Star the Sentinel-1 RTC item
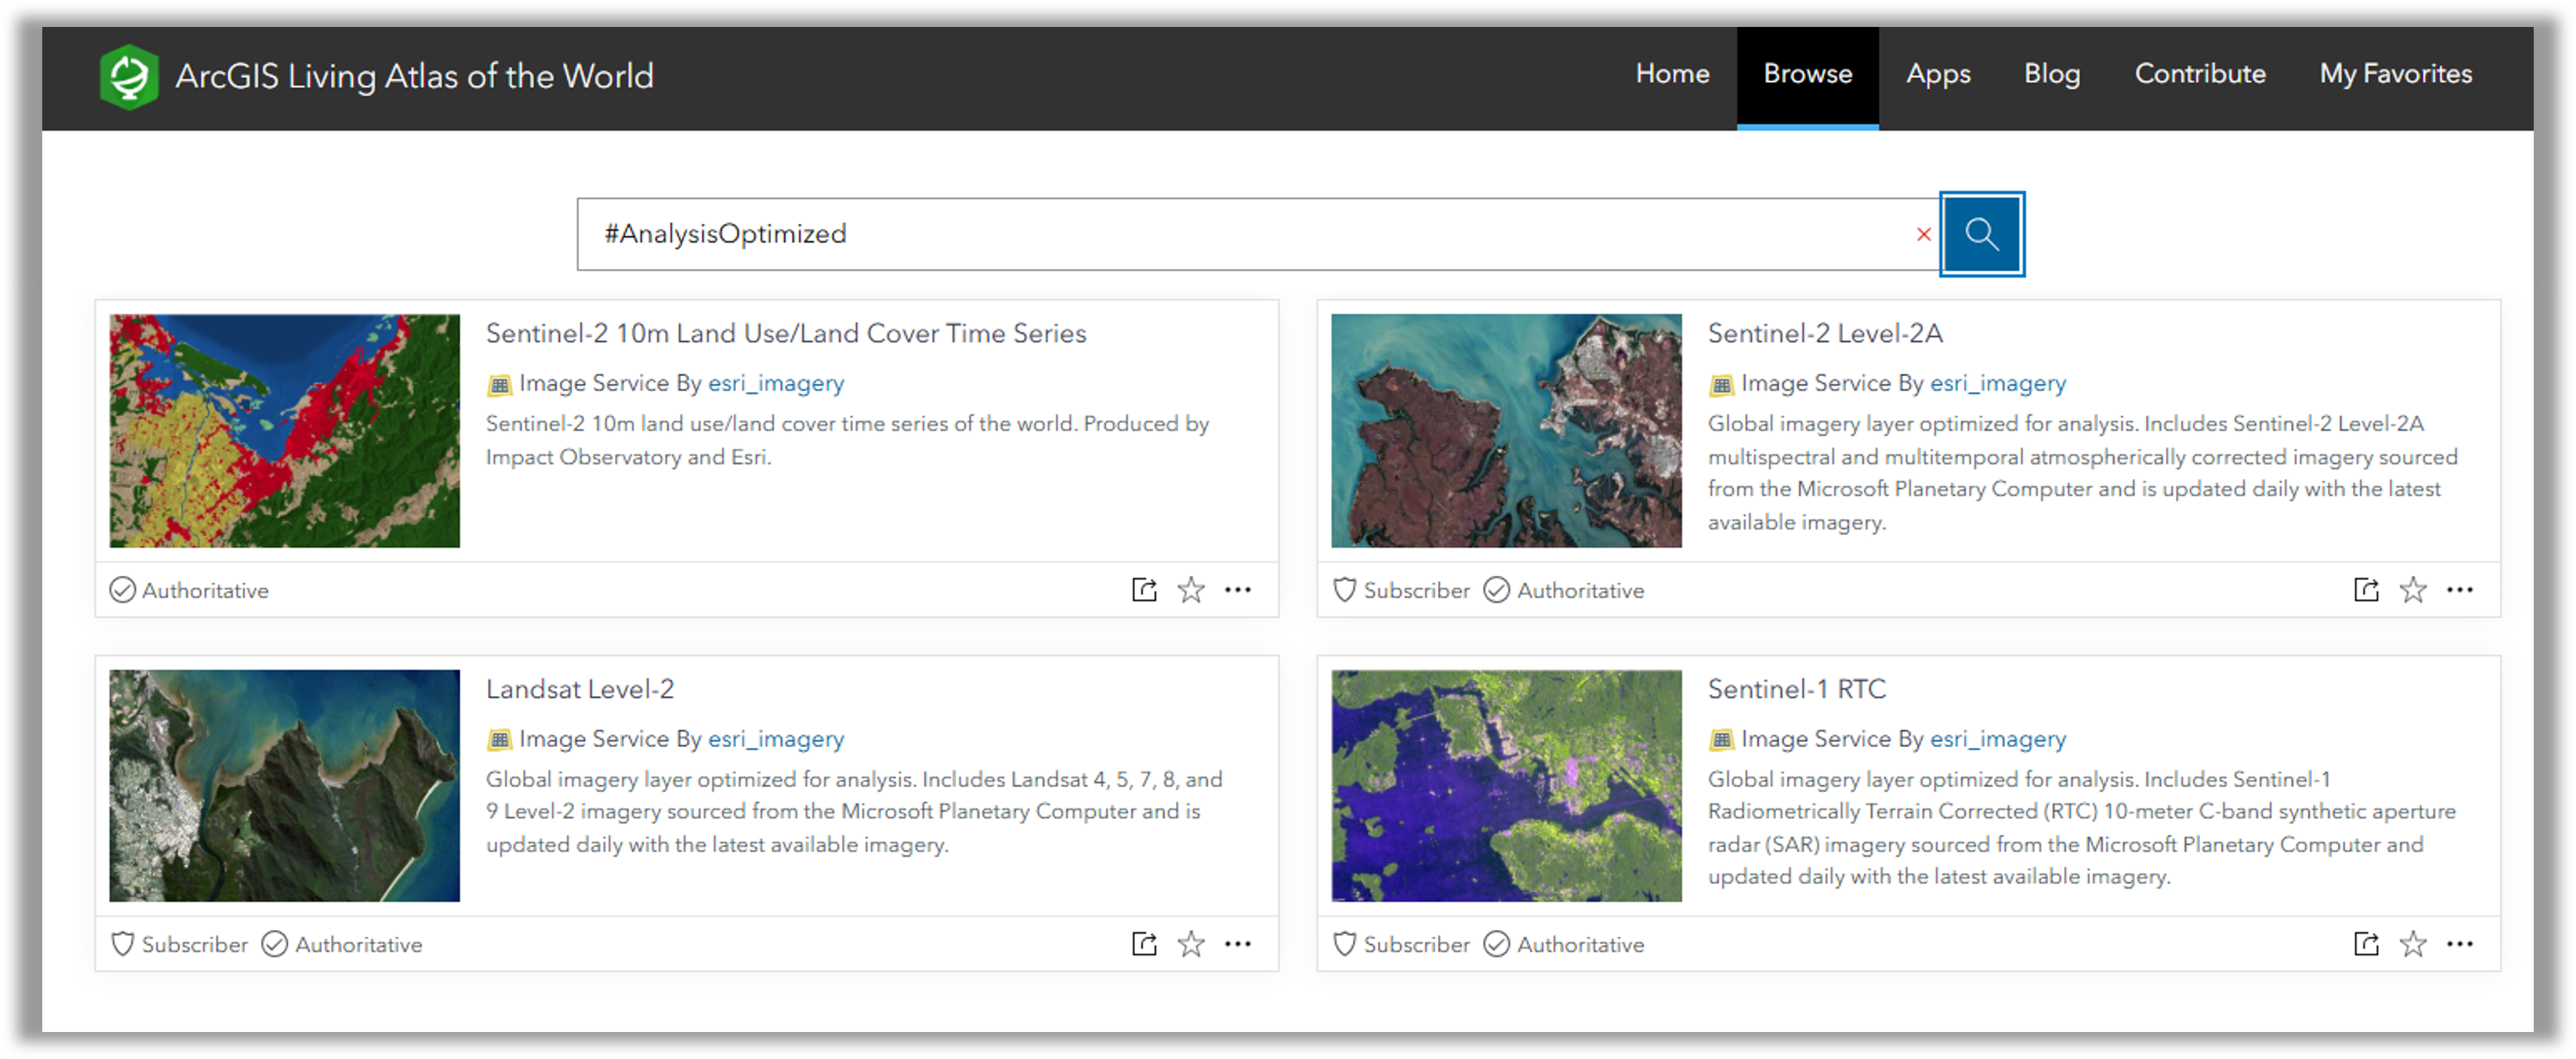The width and height of the screenshot is (2576, 1059). pos(2412,944)
